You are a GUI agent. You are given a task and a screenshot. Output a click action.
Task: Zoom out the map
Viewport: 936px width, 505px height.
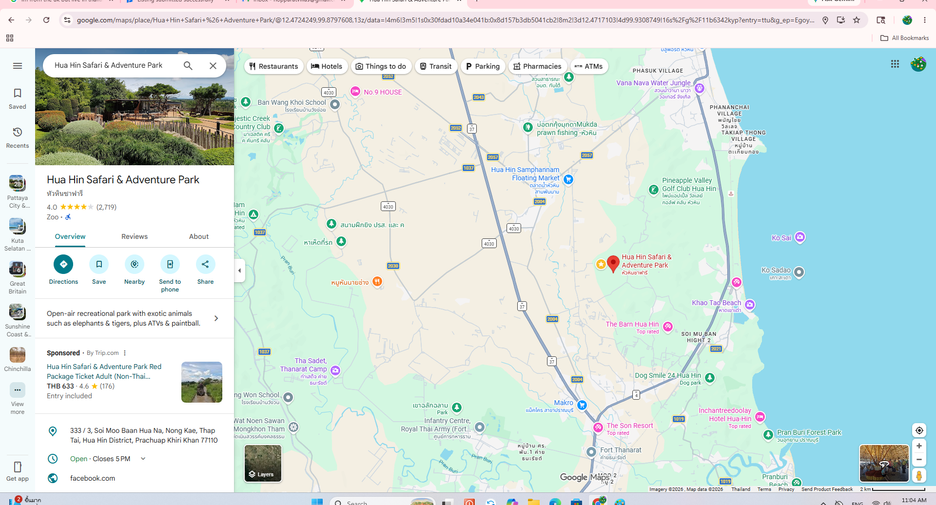click(x=919, y=460)
